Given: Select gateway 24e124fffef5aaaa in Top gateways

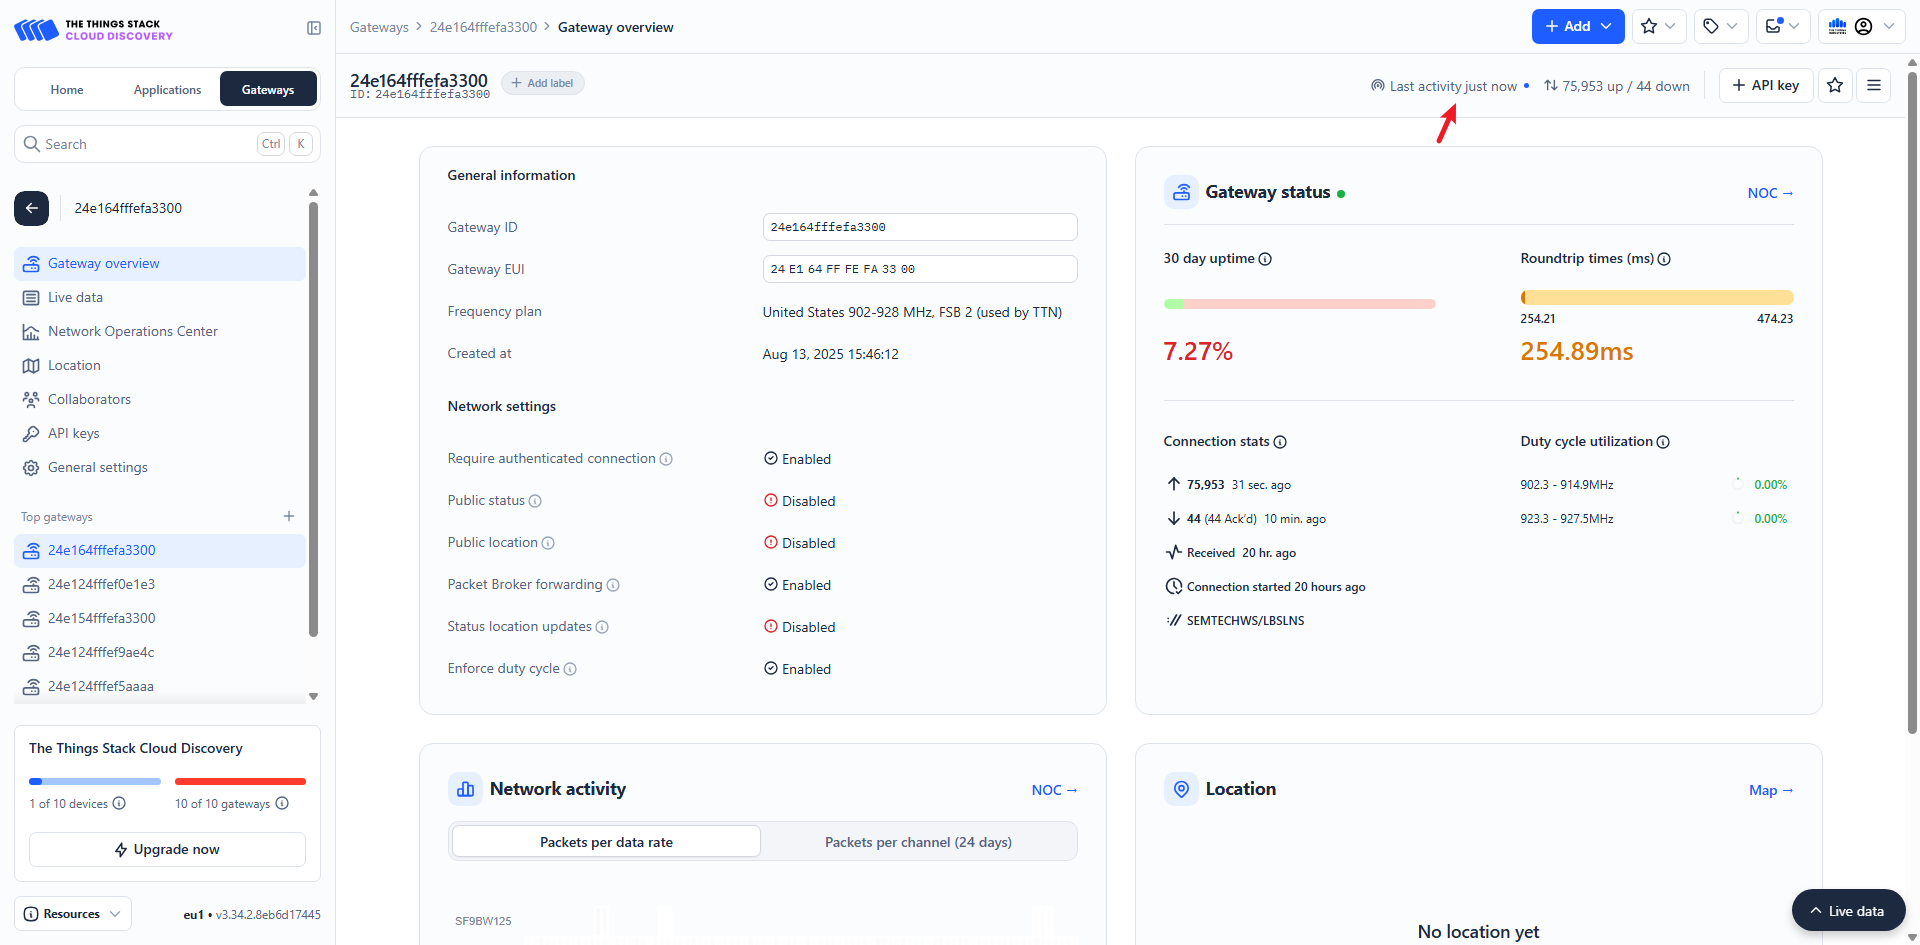Looking at the screenshot, I should point(160,687).
